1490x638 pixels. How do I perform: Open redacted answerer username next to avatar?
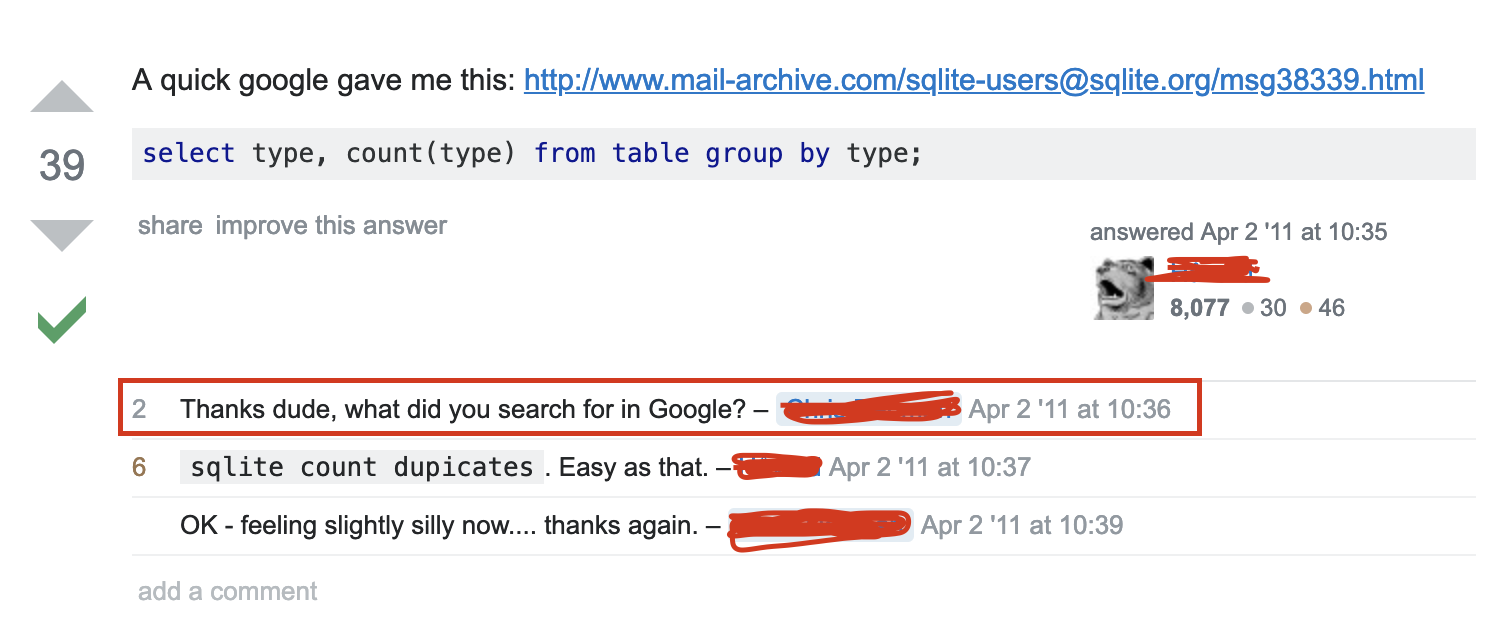click(x=1215, y=268)
